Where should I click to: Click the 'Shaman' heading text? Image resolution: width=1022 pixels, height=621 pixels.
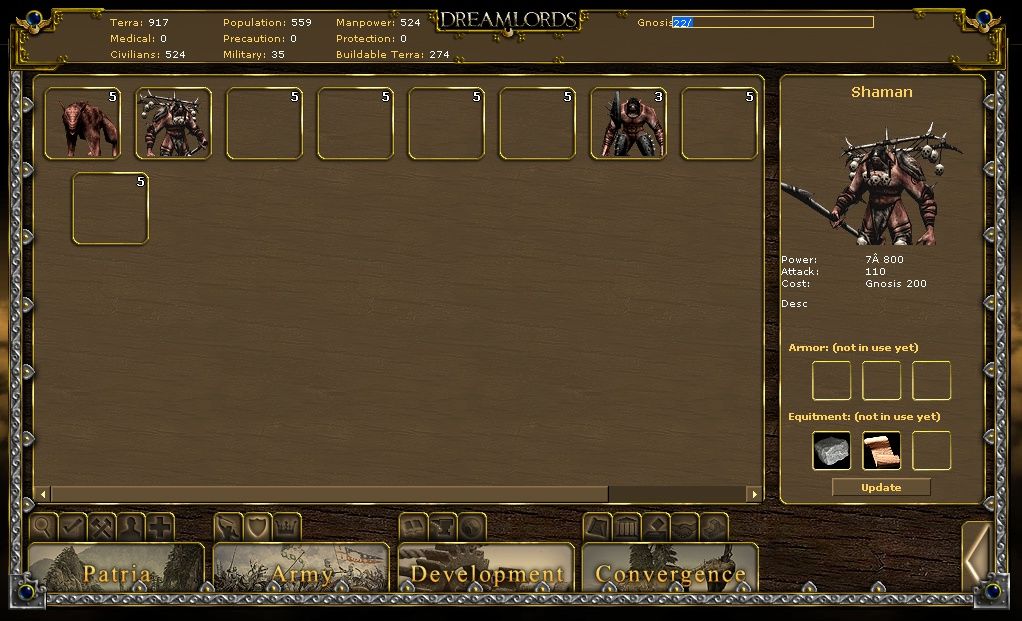click(x=881, y=92)
